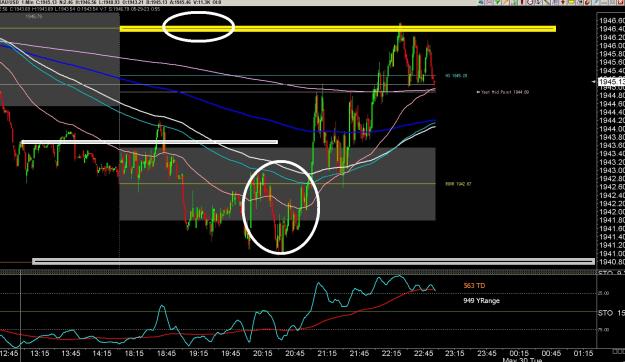Click the 1940.80 price axis label
The height and width of the screenshot is (362, 625).
coord(612,262)
